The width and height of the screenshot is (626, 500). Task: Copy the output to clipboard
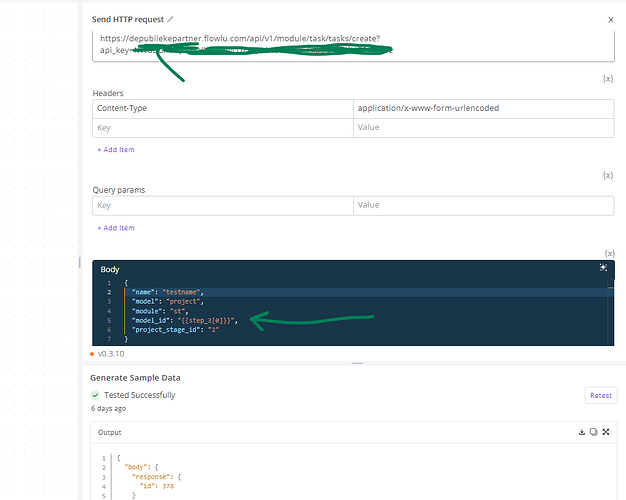point(594,432)
